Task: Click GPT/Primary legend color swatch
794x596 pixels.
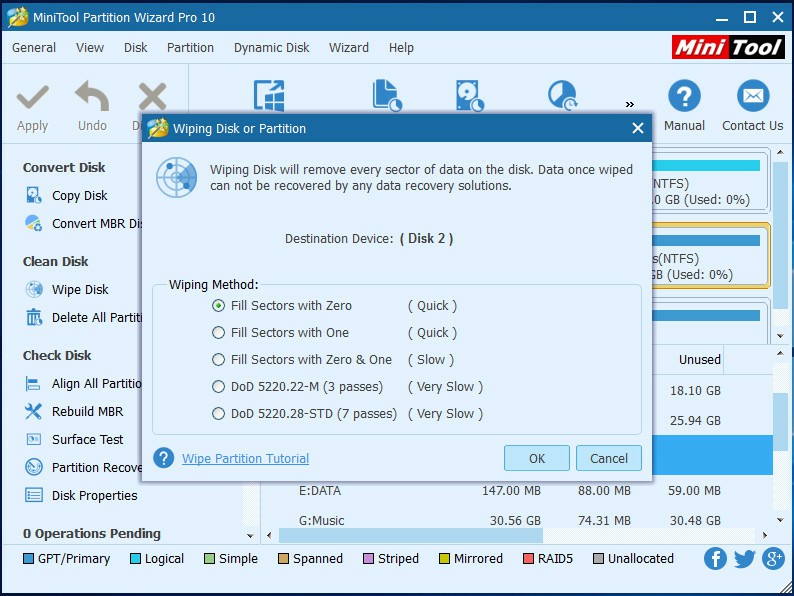Action: pos(29,559)
